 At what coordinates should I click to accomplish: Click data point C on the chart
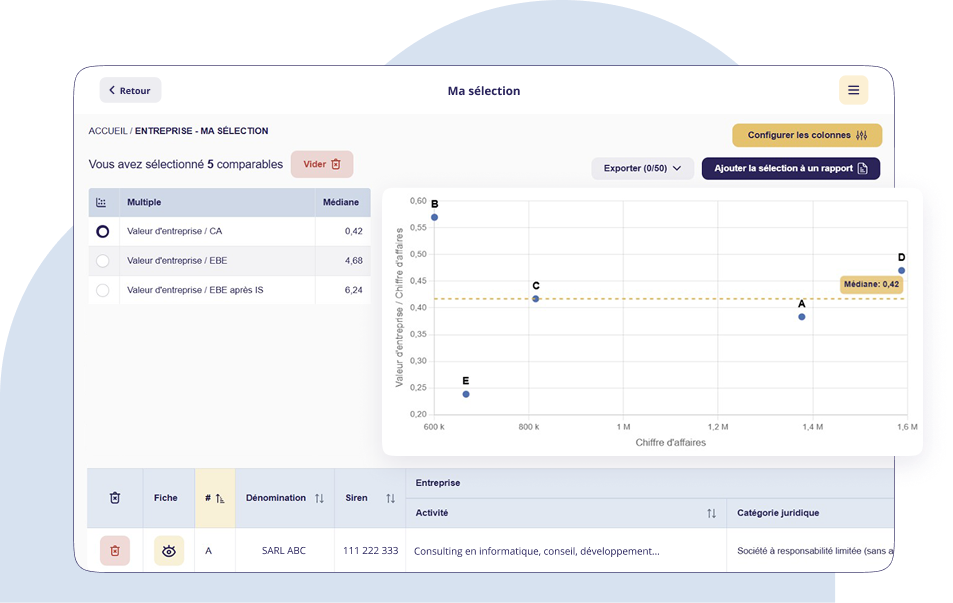(x=535, y=299)
